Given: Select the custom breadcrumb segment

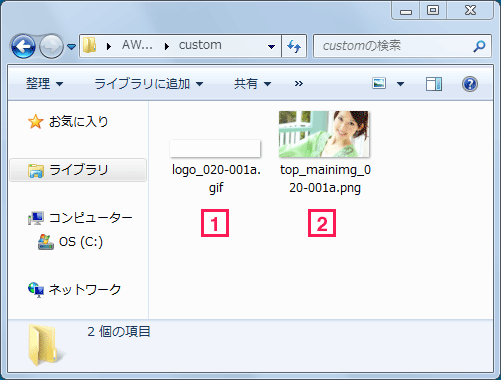Looking at the screenshot, I should click(200, 45).
